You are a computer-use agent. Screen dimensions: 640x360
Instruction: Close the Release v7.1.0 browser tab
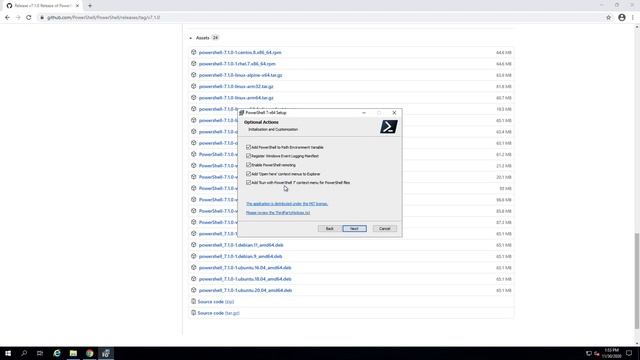(x=77, y=6)
